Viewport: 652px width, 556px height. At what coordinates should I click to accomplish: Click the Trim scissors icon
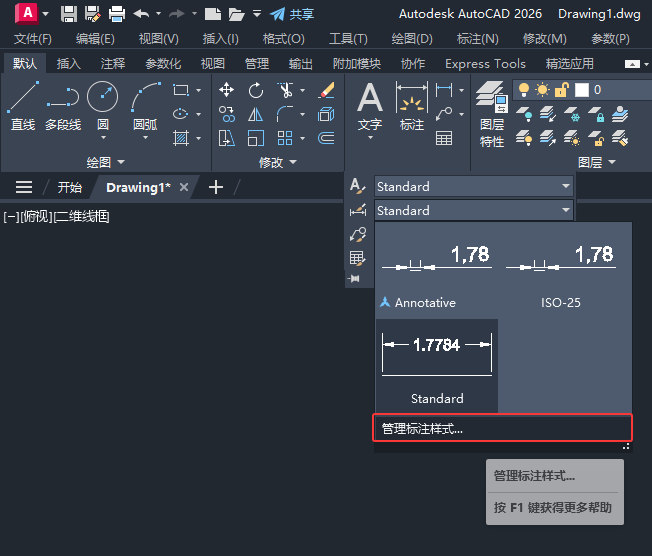point(285,90)
